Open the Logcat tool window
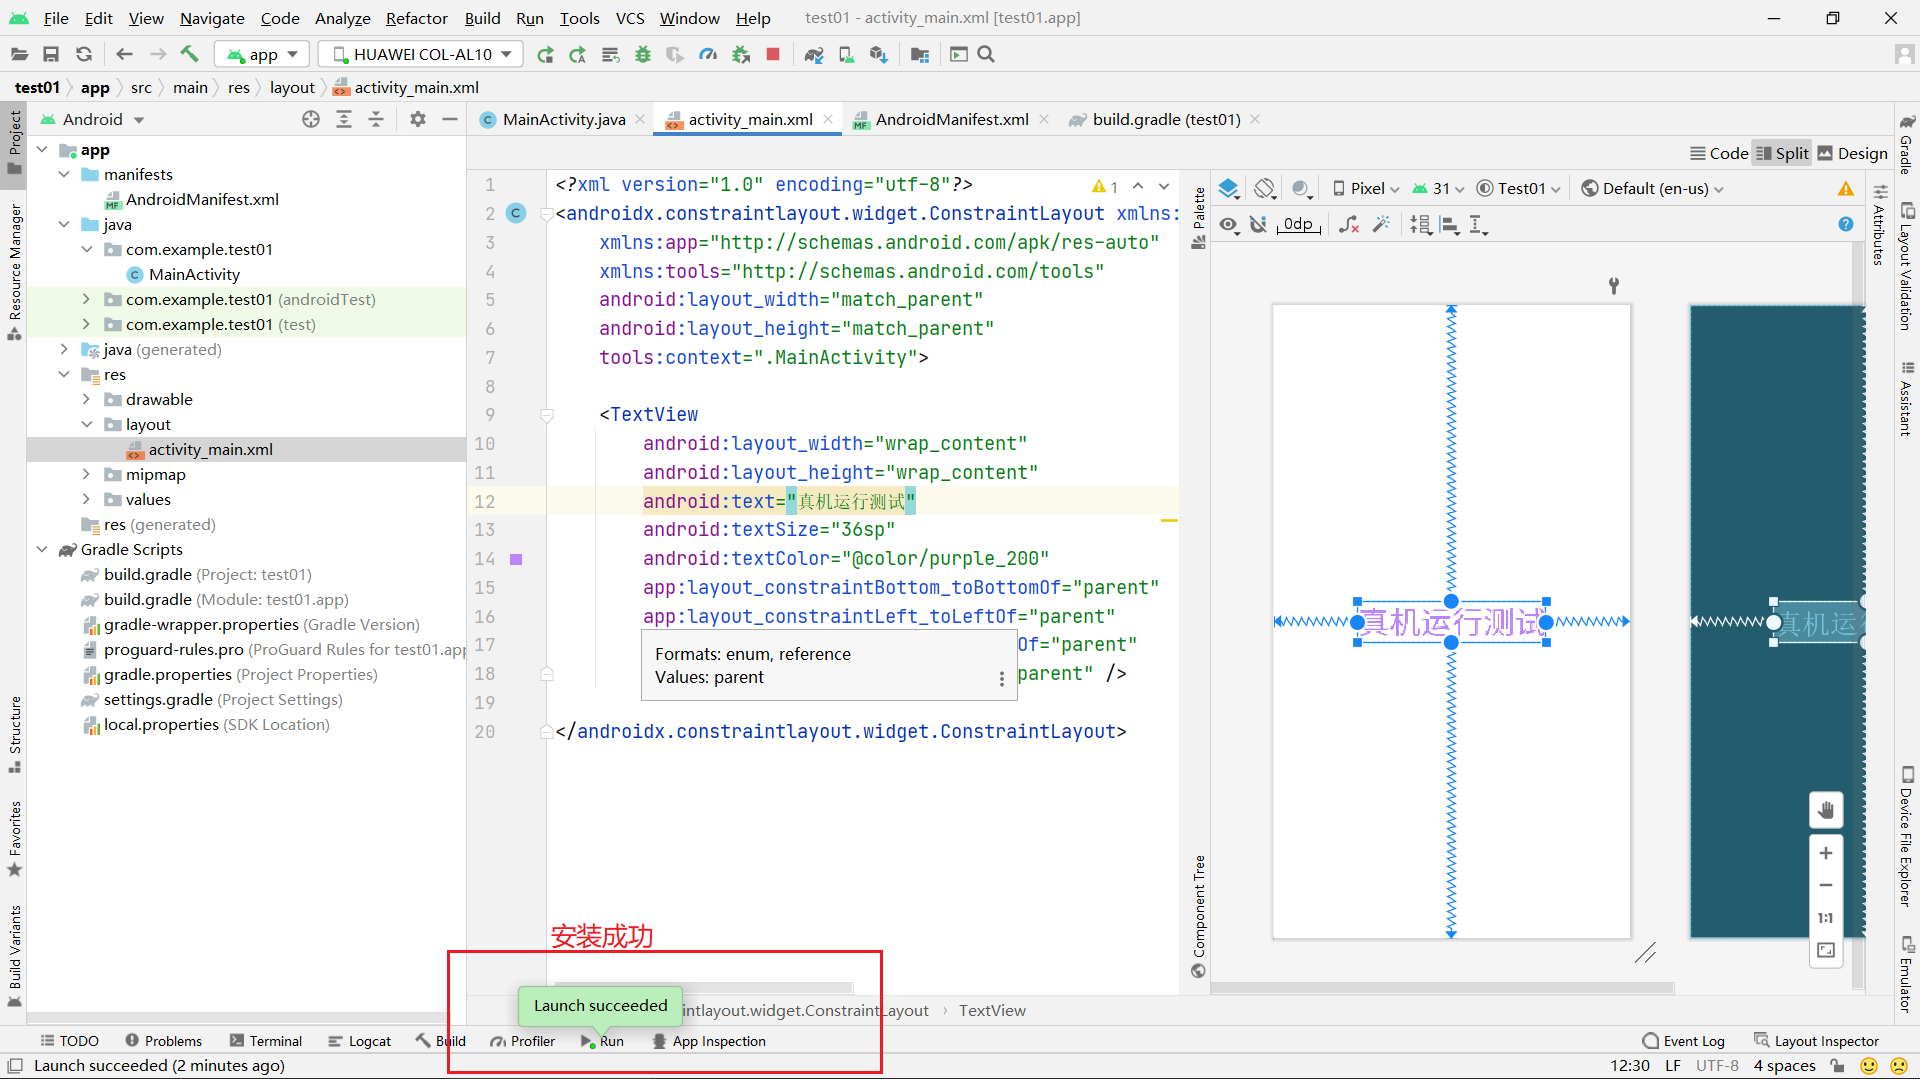Image resolution: width=1920 pixels, height=1079 pixels. 360,1041
